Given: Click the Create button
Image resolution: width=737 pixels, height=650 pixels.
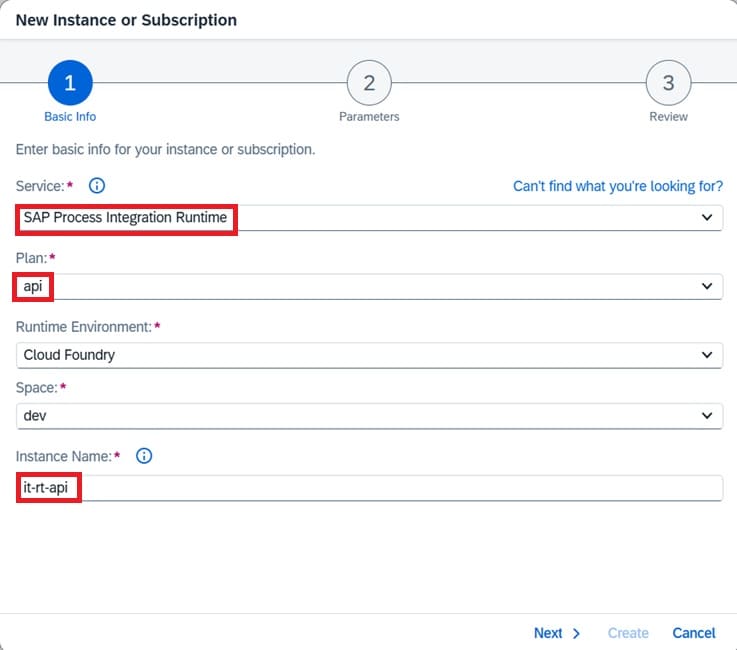Looking at the screenshot, I should [628, 633].
